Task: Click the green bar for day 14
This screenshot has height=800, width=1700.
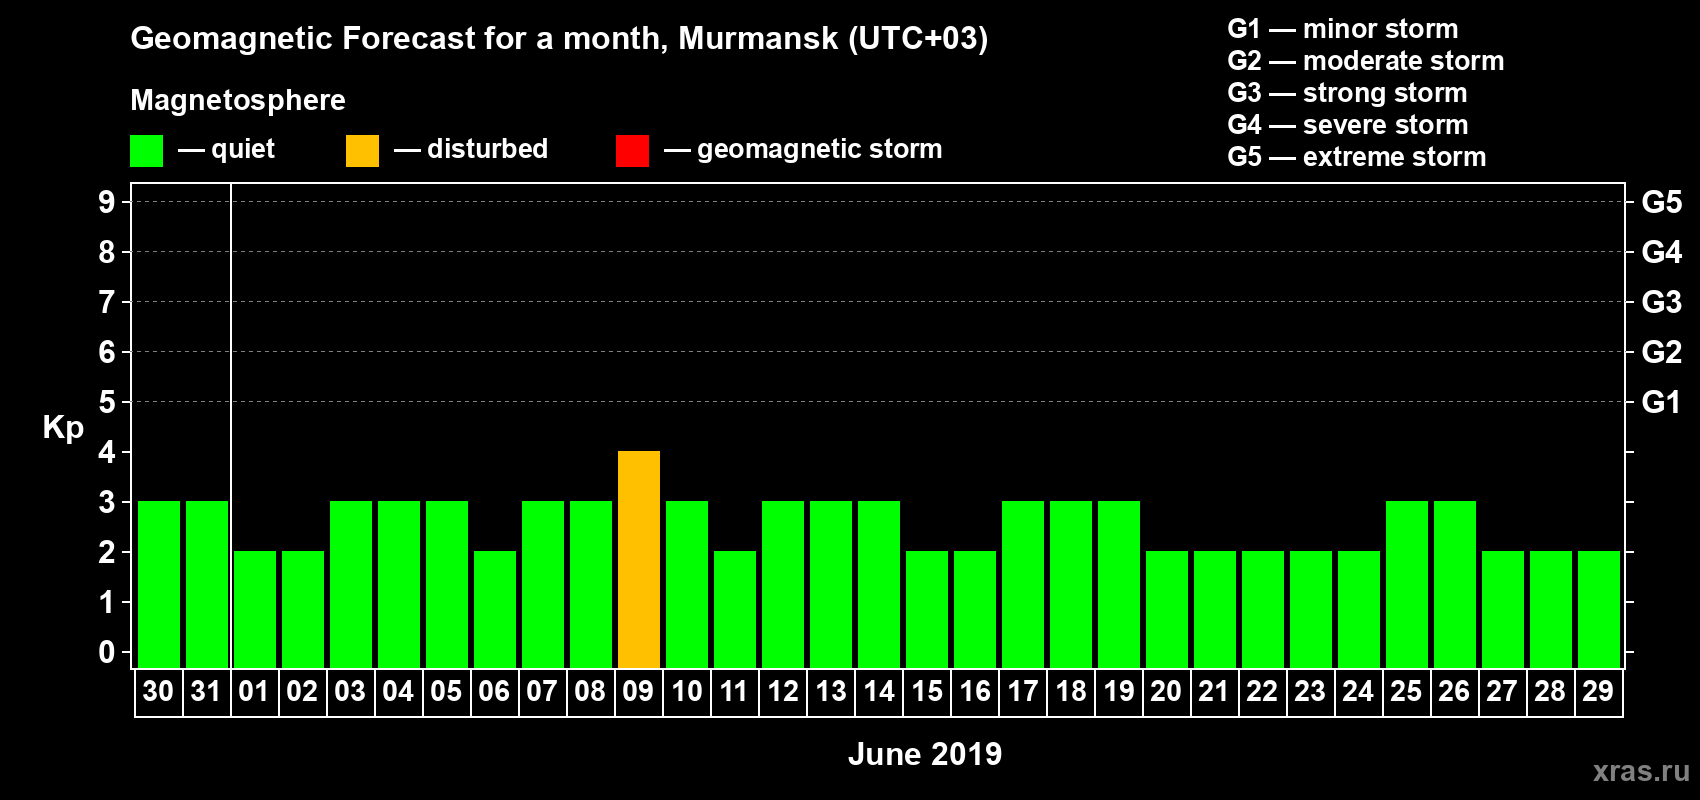Action: (879, 585)
